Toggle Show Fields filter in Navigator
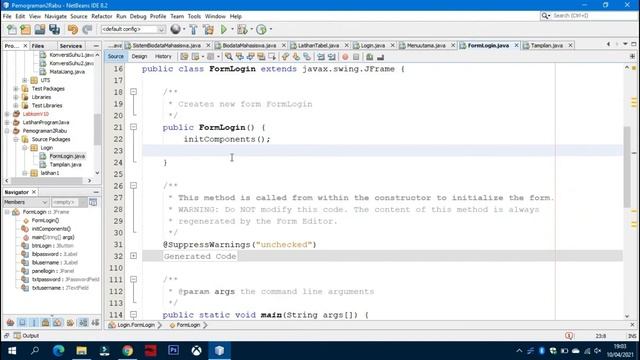 22,322
